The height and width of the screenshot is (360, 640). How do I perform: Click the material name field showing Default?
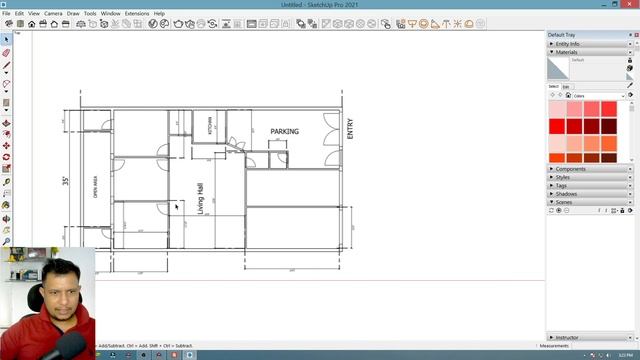(x=597, y=60)
